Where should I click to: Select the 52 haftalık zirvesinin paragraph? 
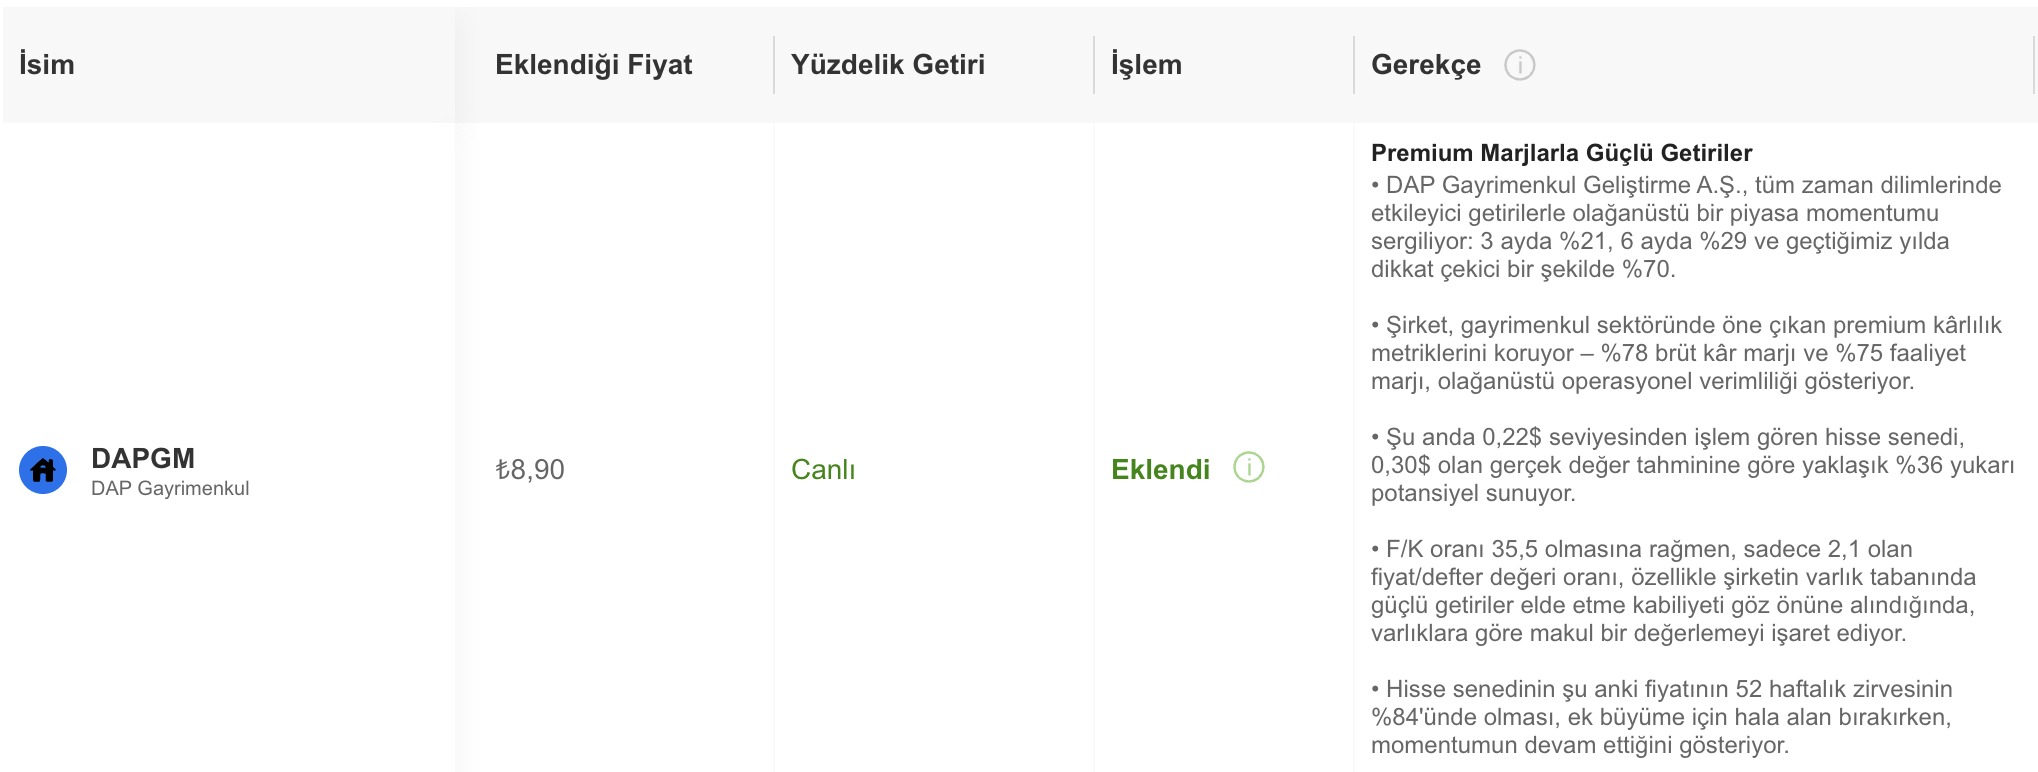click(1662, 717)
